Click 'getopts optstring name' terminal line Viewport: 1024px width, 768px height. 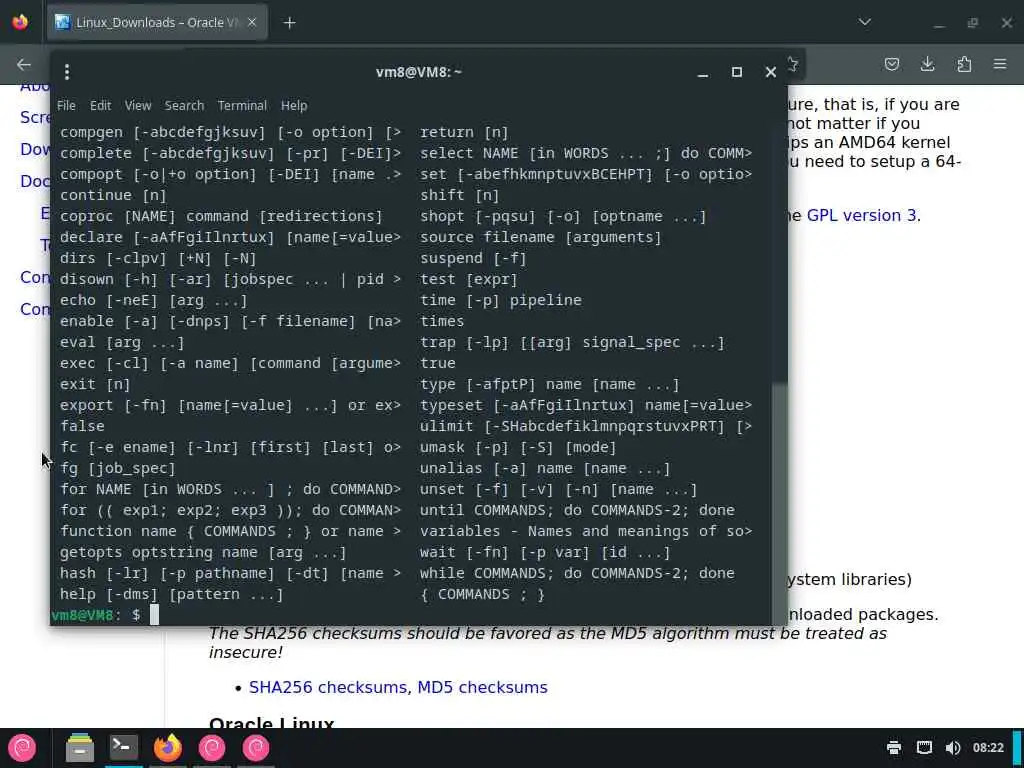click(x=202, y=552)
